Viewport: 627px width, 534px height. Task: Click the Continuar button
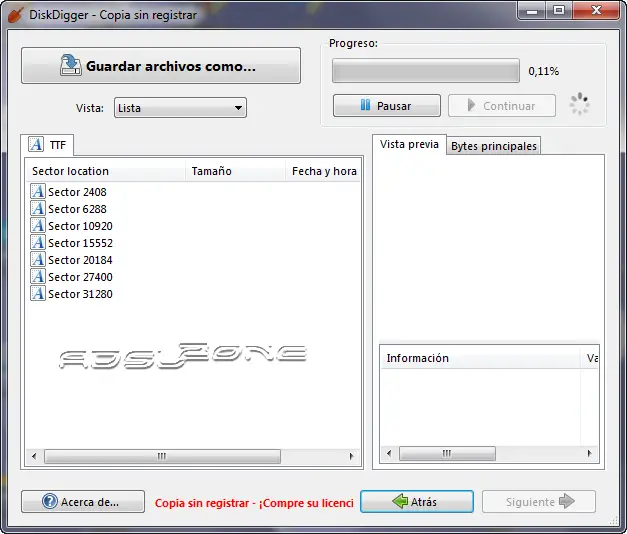click(502, 106)
